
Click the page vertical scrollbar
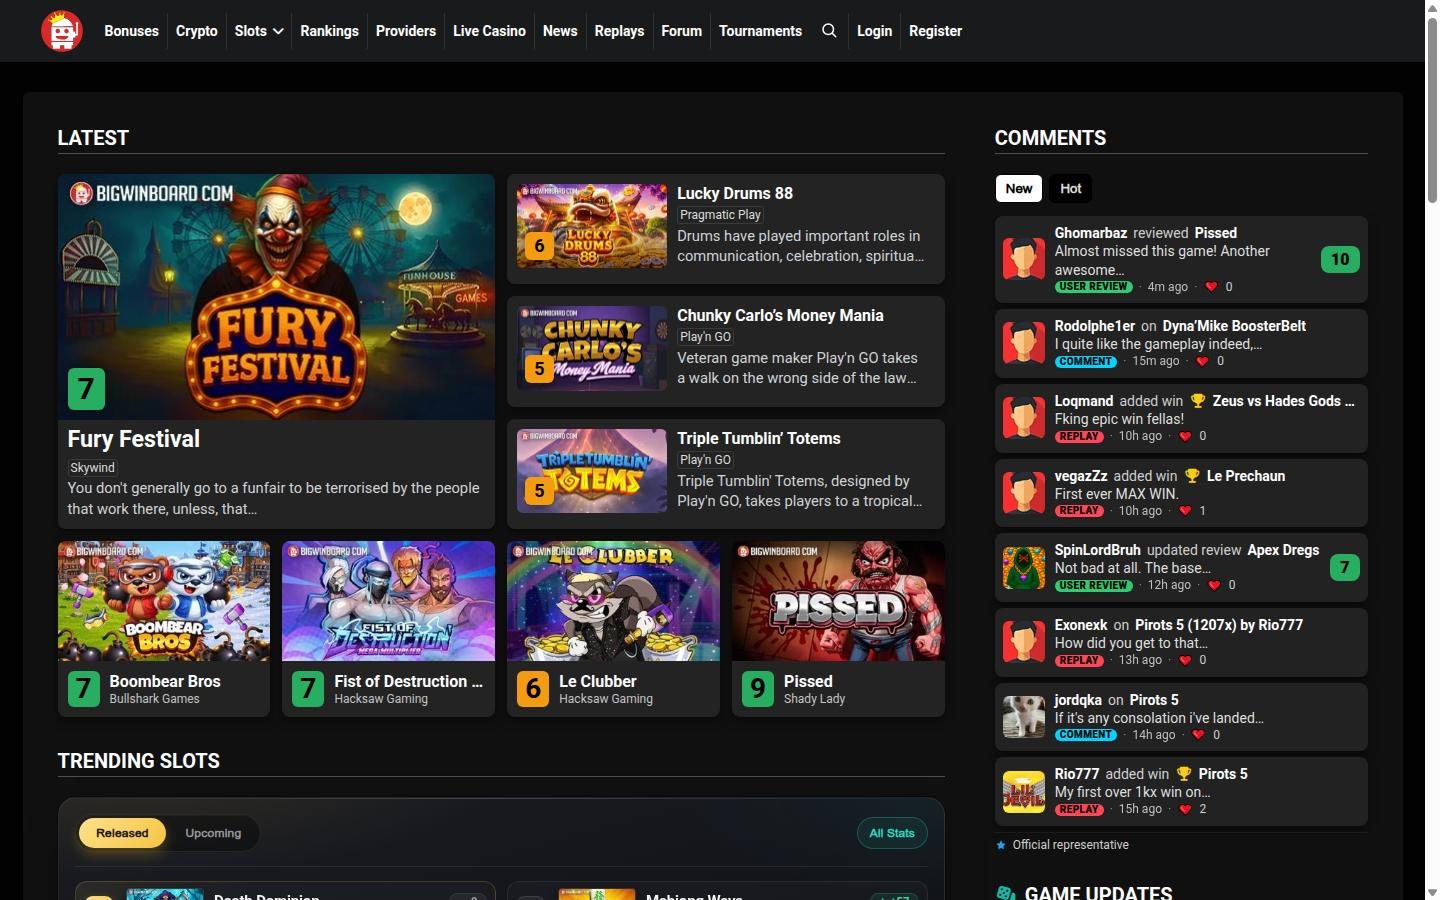pyautogui.click(x=1432, y=110)
